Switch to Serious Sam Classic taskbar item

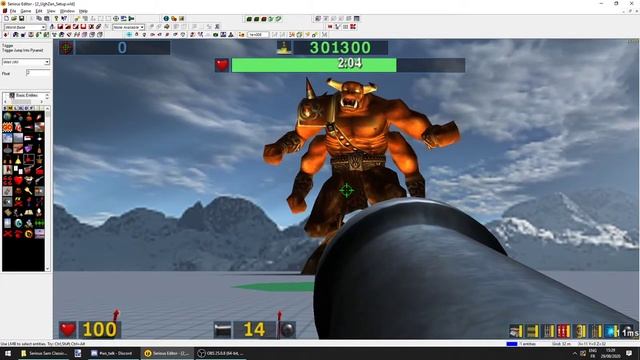(x=44, y=353)
